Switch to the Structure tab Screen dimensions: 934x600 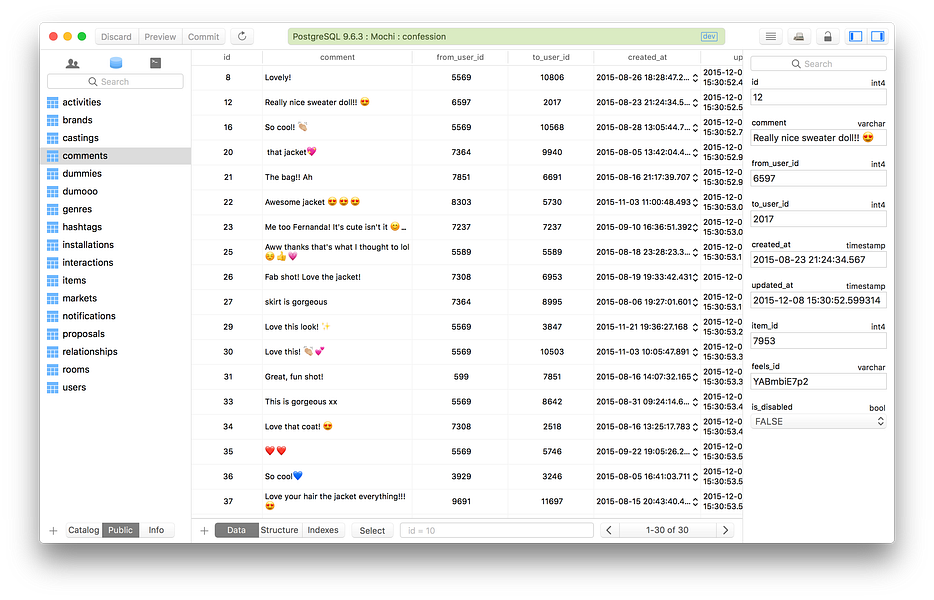279,530
